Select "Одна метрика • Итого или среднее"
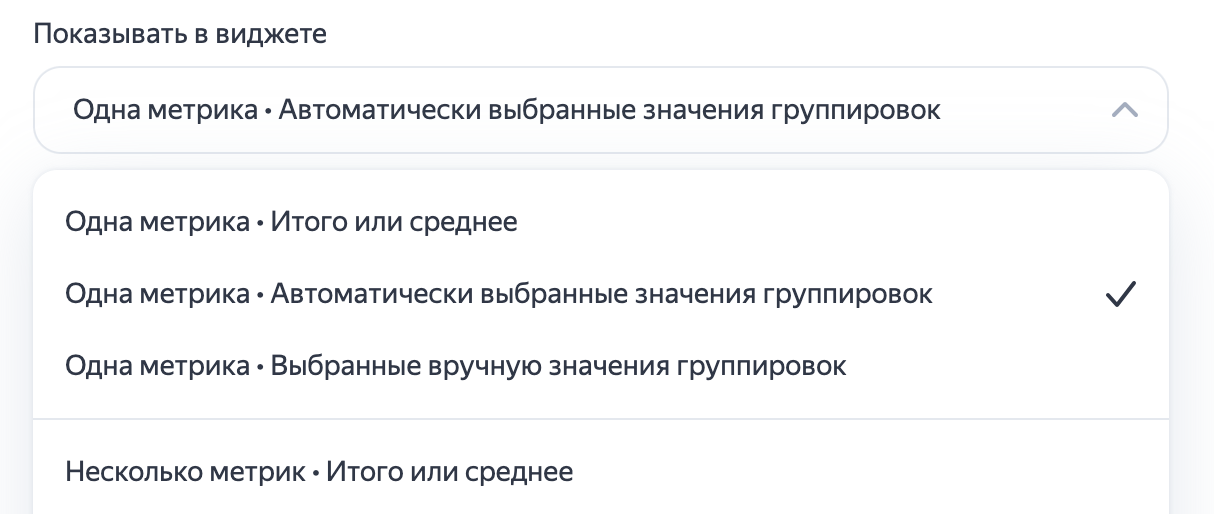Screen dimensions: 1214x514 (291, 222)
